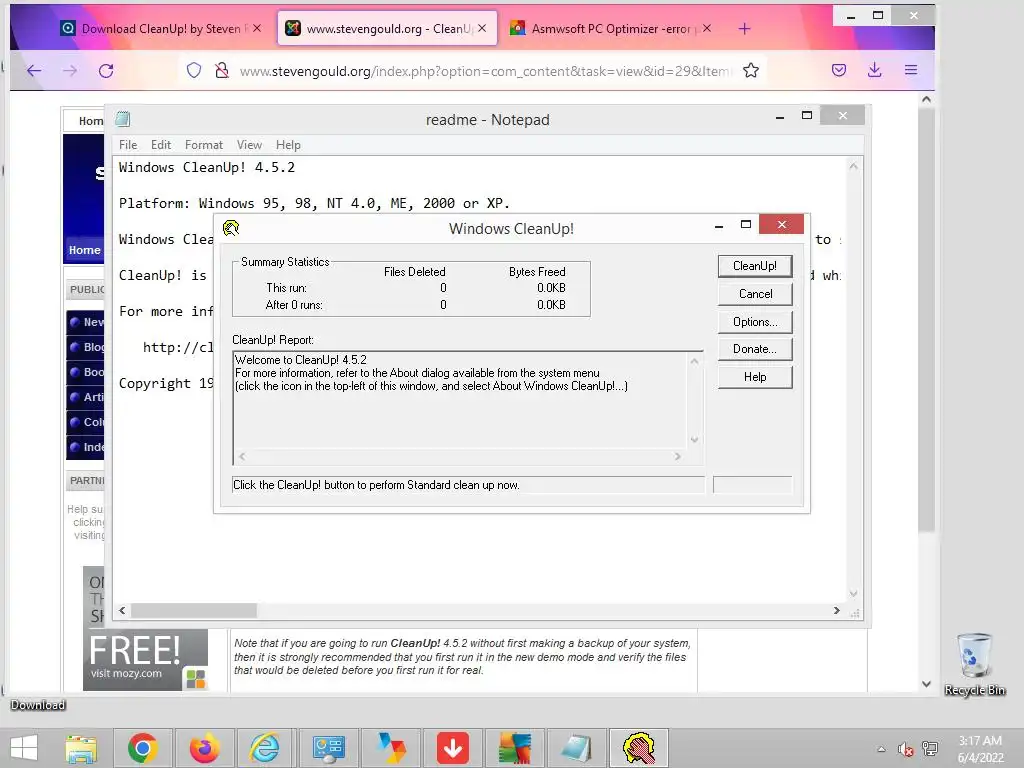Click the CleanUp! button to start cleaning
Viewport: 1024px width, 768px height.
(x=755, y=266)
